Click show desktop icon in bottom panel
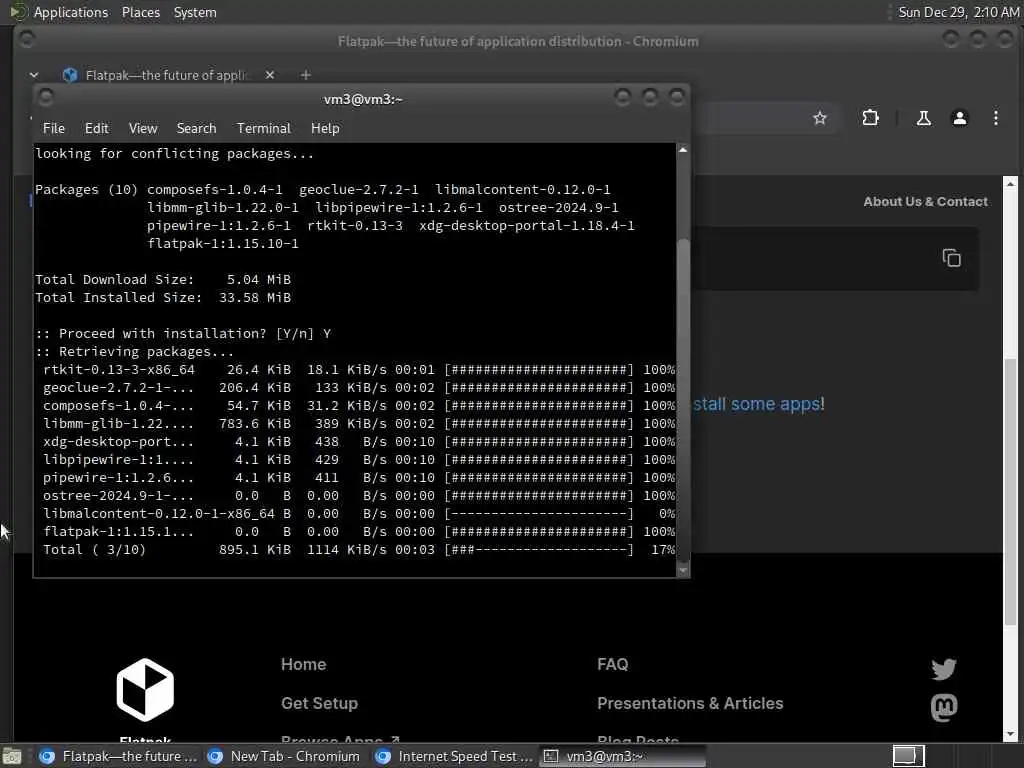Viewport: 1024px width, 768px height. (12, 757)
